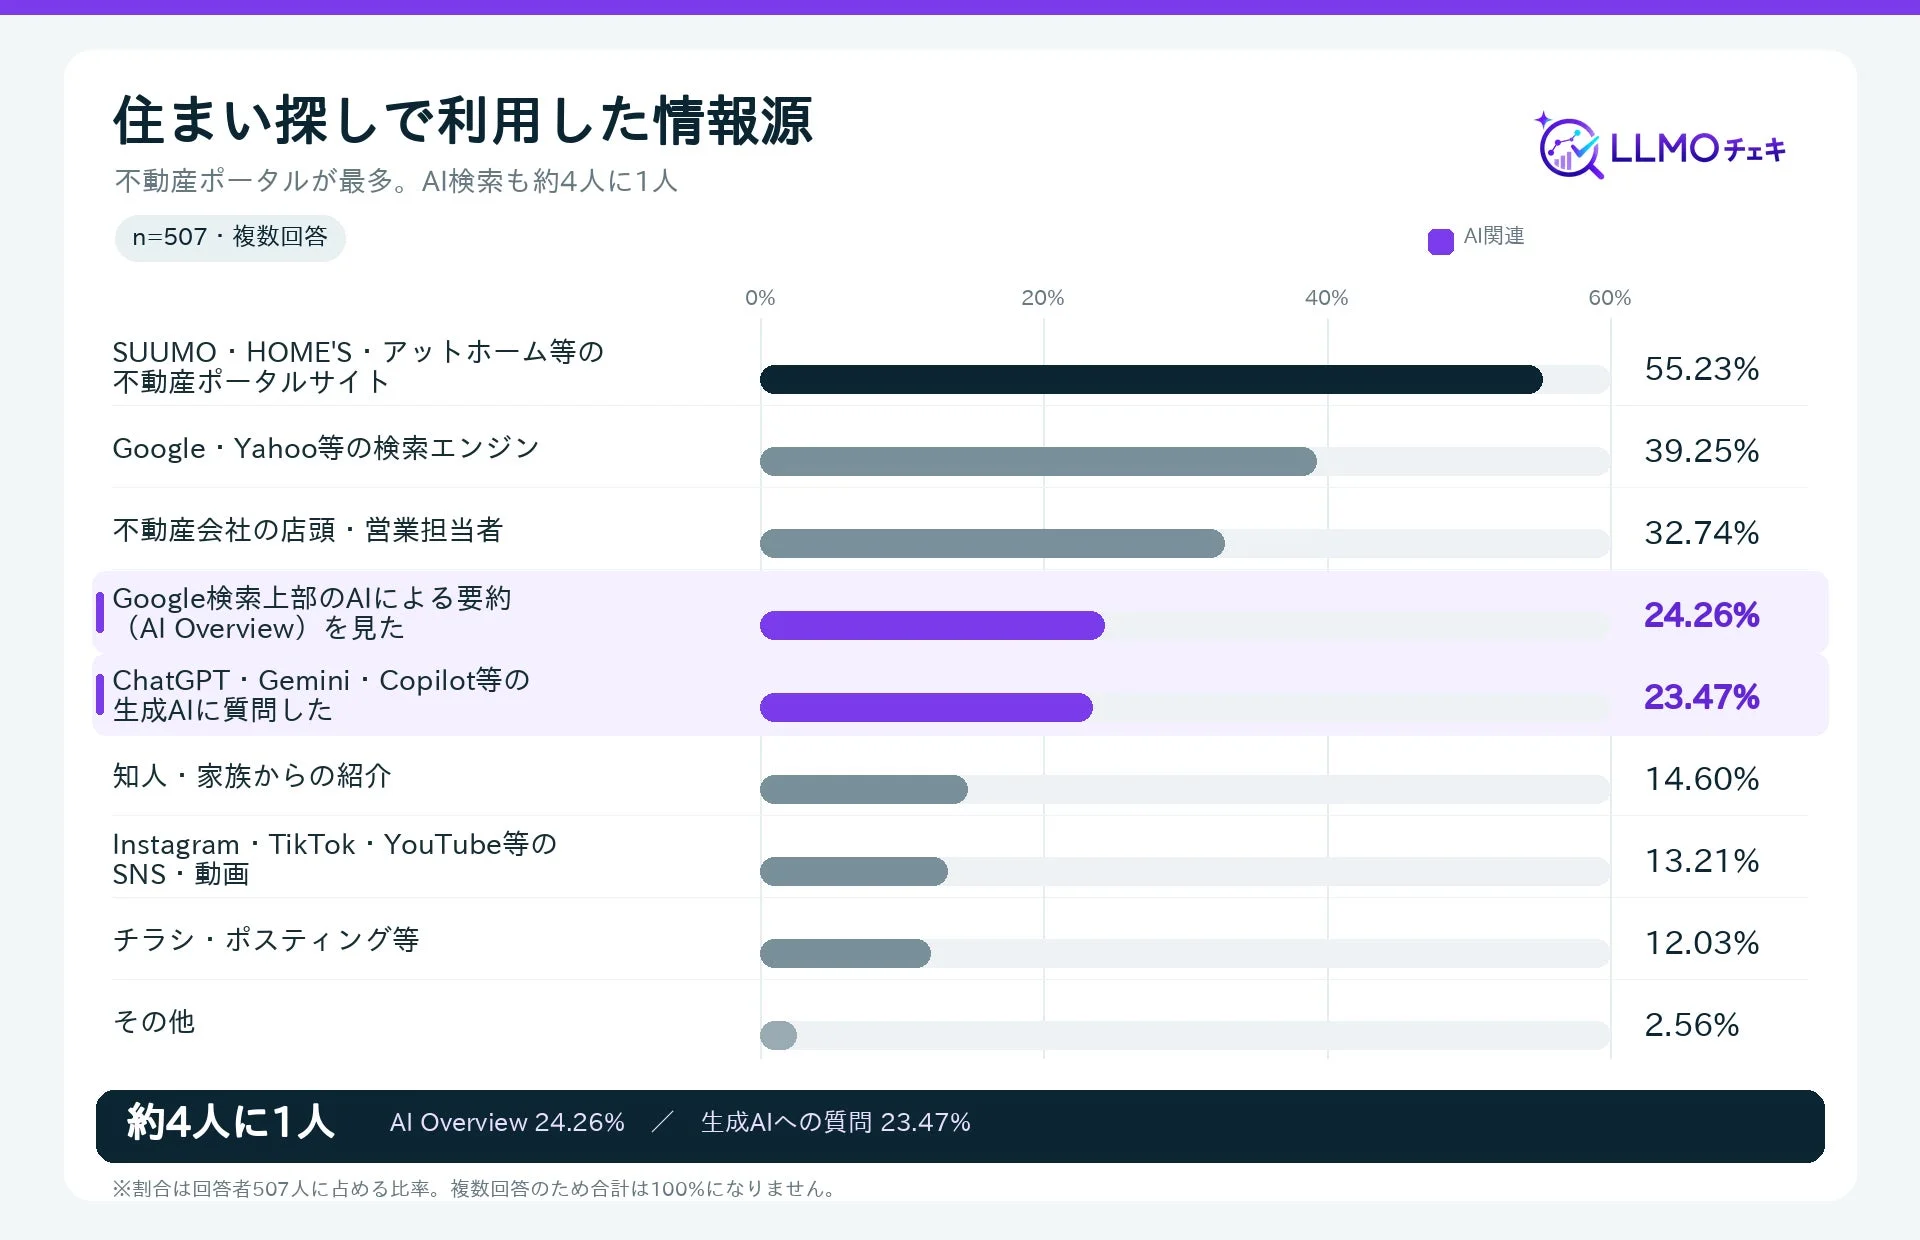Click the 55.23% value
The width and height of the screenshot is (1920, 1240).
[1701, 369]
